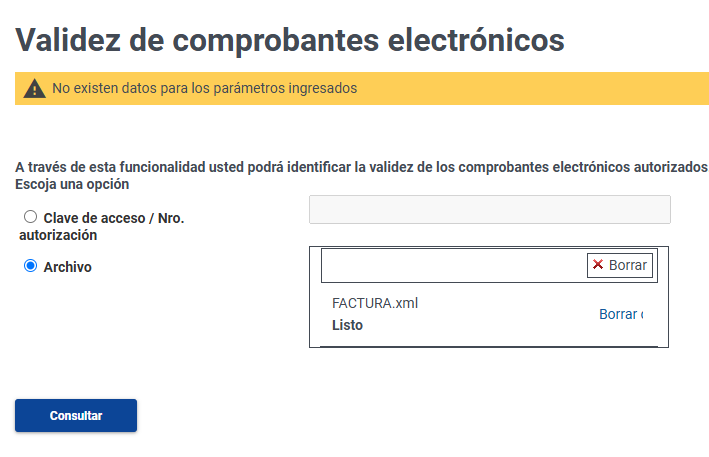The height and width of the screenshot is (457, 709).
Task: Select the Archivo radio button
Action: point(30,266)
